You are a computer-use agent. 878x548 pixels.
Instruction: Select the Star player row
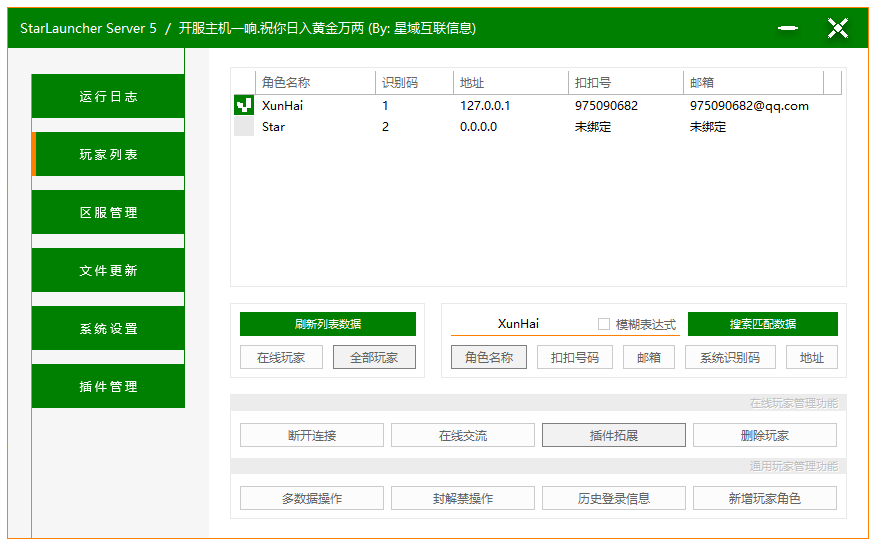pyautogui.click(x=538, y=127)
